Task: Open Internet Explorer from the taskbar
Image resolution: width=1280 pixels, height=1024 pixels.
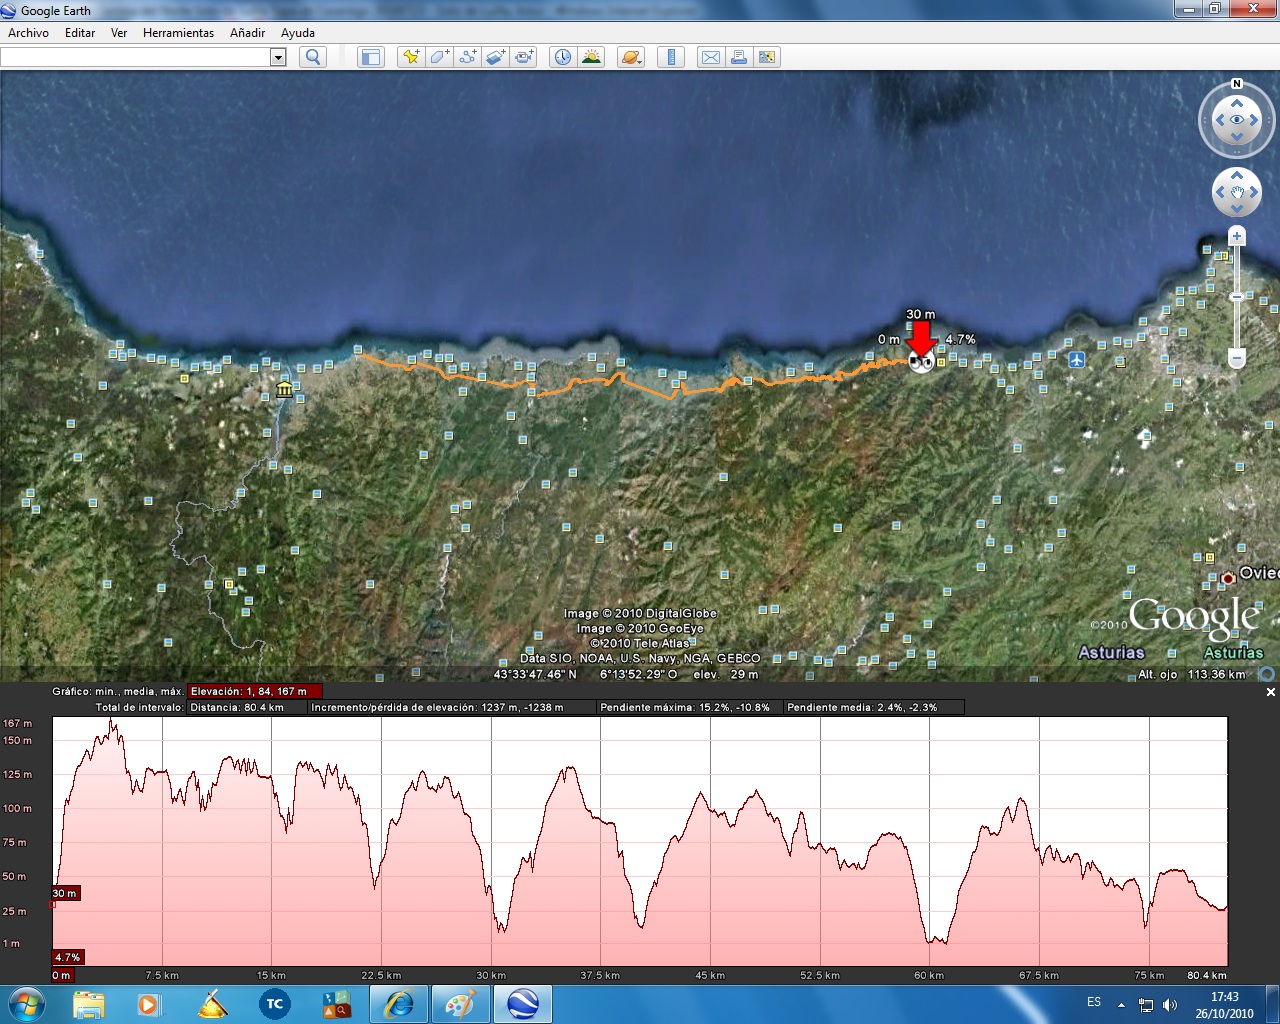Action: (399, 1004)
